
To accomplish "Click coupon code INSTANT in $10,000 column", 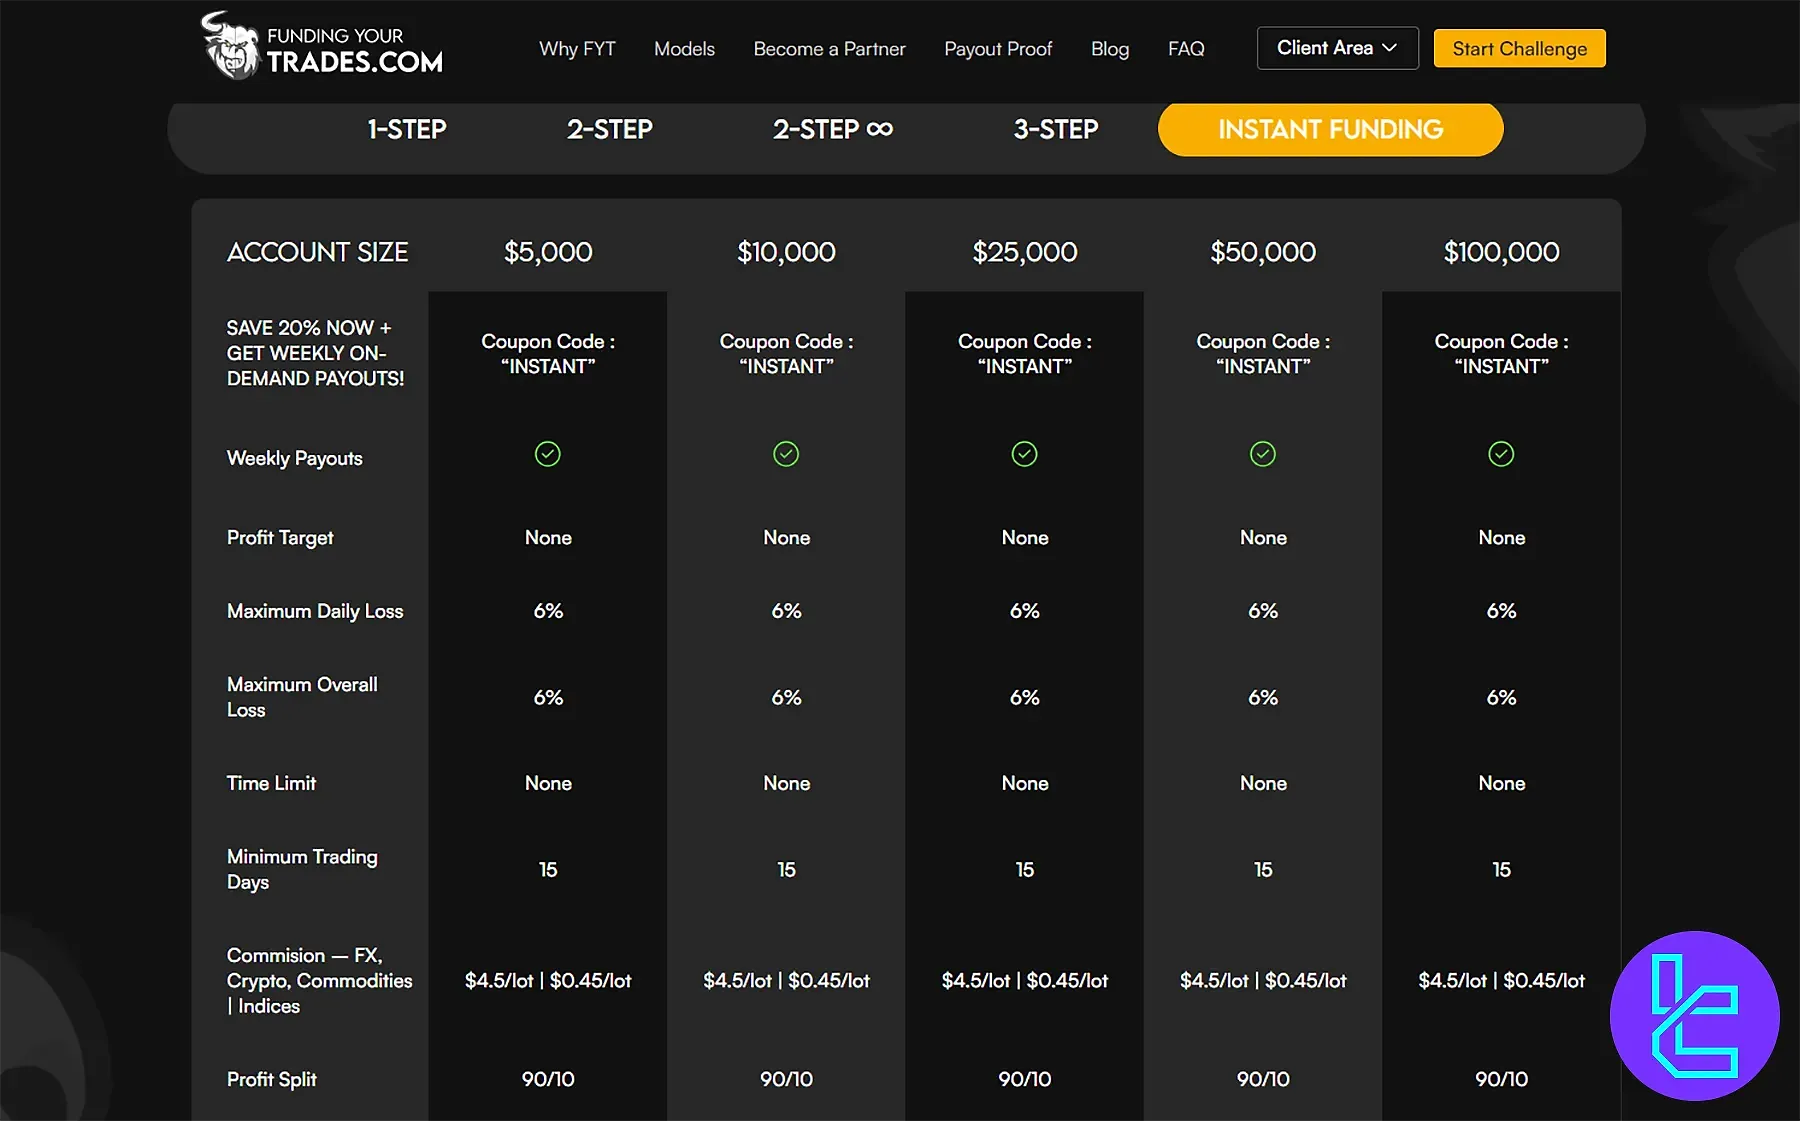I will 786,354.
